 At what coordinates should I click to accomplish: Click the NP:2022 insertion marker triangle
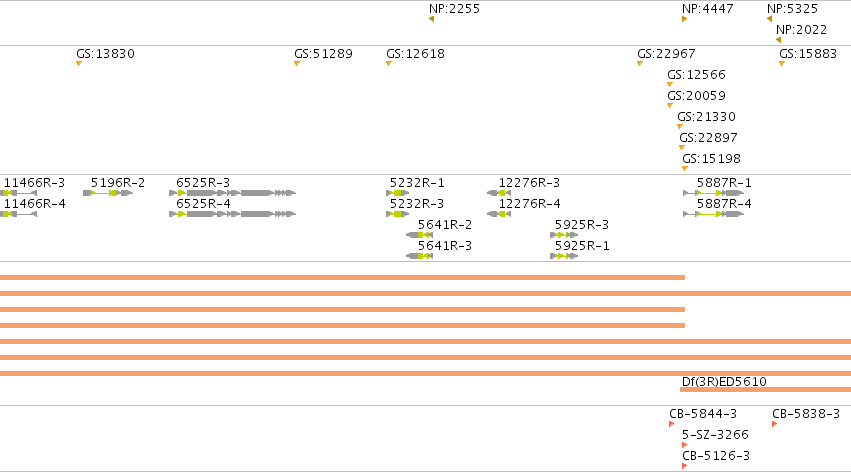click(779, 40)
